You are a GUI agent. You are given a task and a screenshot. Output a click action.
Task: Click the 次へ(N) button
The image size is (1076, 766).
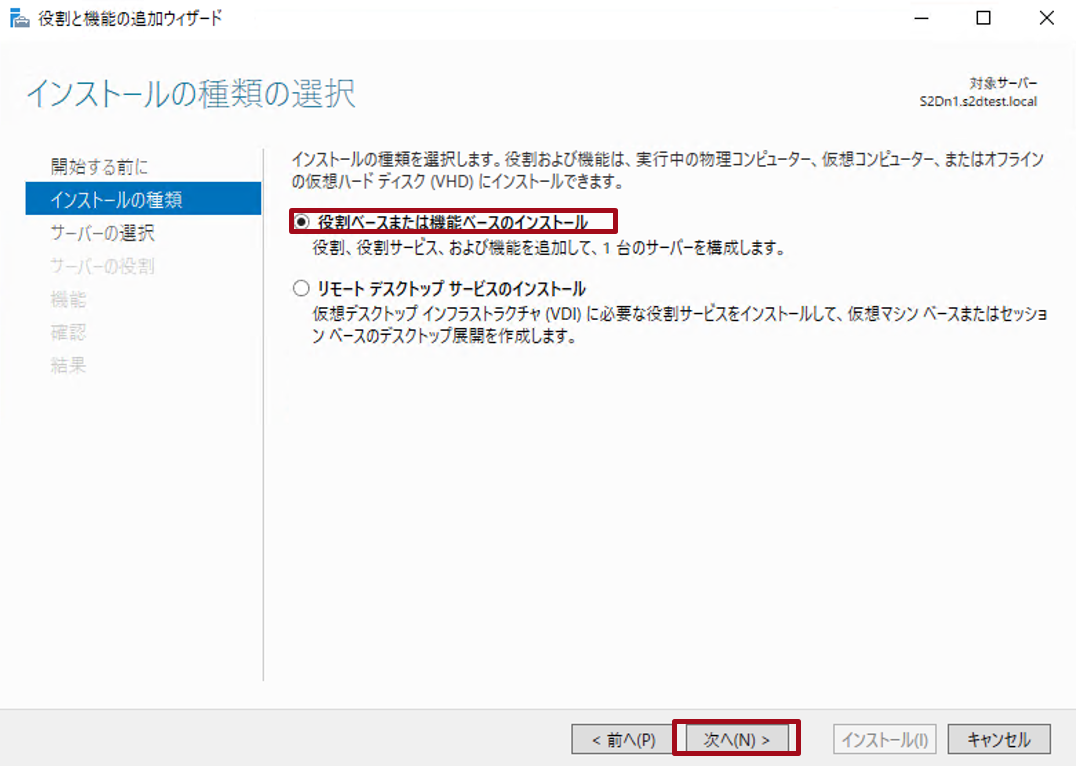[736, 739]
